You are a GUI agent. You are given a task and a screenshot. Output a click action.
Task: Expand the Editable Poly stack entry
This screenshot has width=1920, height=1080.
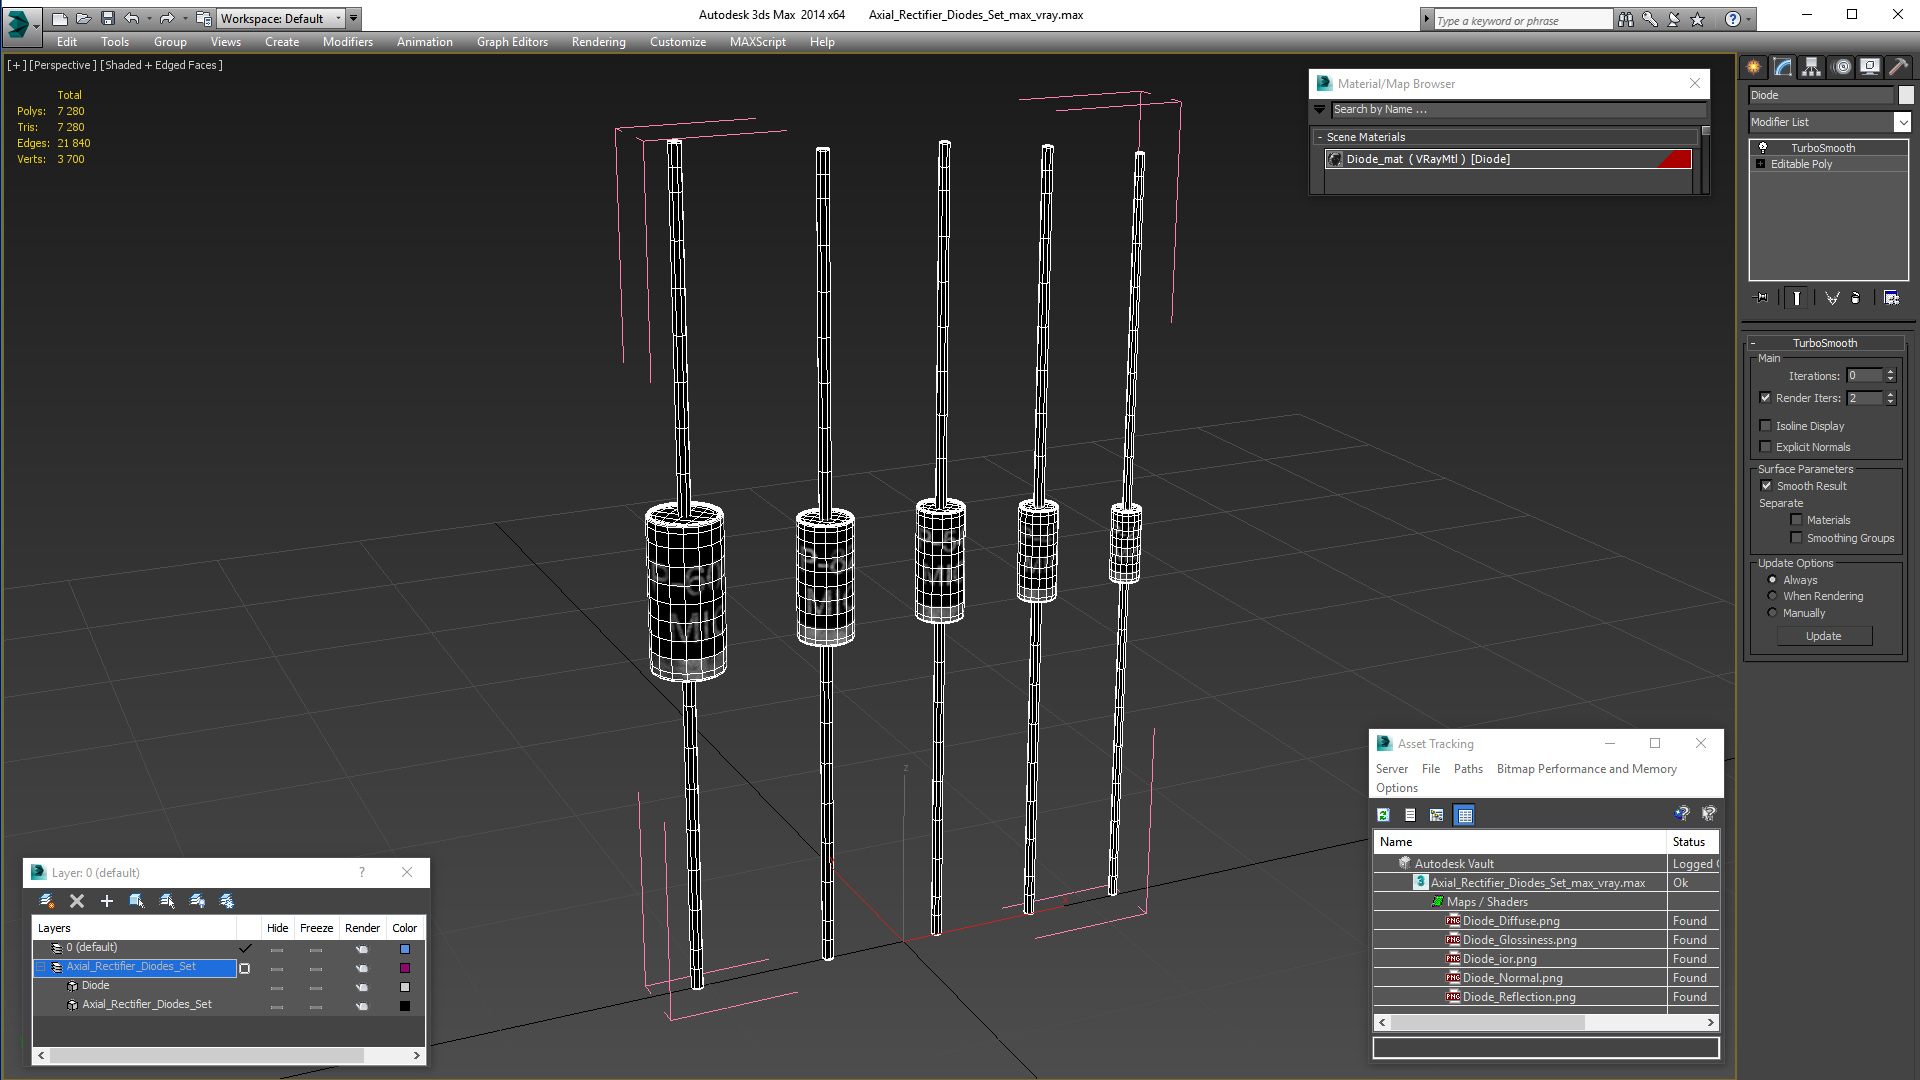point(1761,163)
